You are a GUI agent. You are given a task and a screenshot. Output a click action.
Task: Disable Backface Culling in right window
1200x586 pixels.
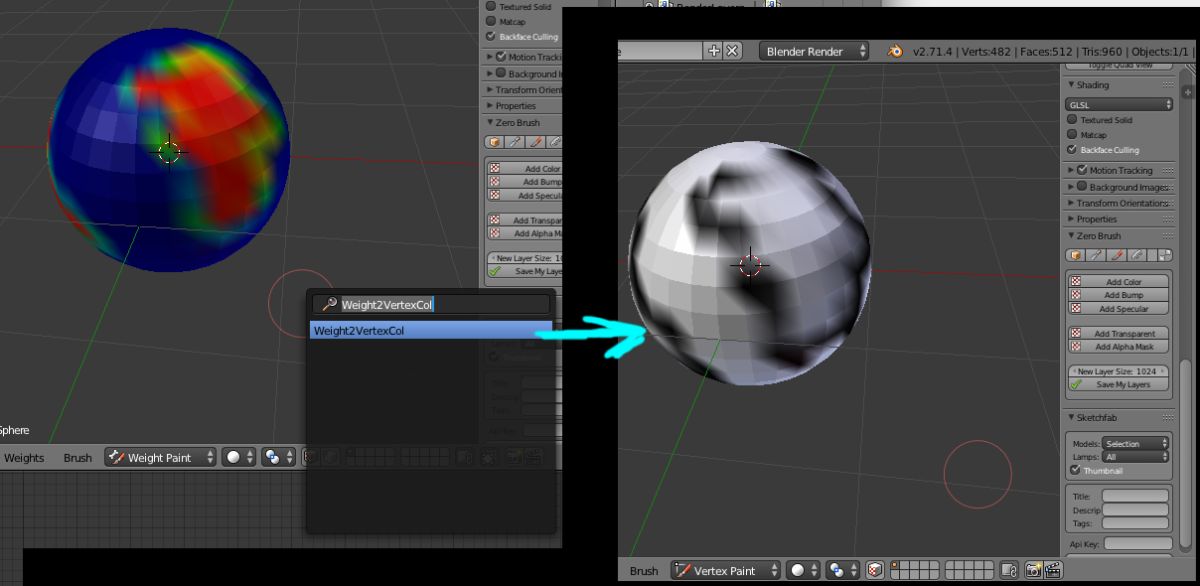point(1072,149)
